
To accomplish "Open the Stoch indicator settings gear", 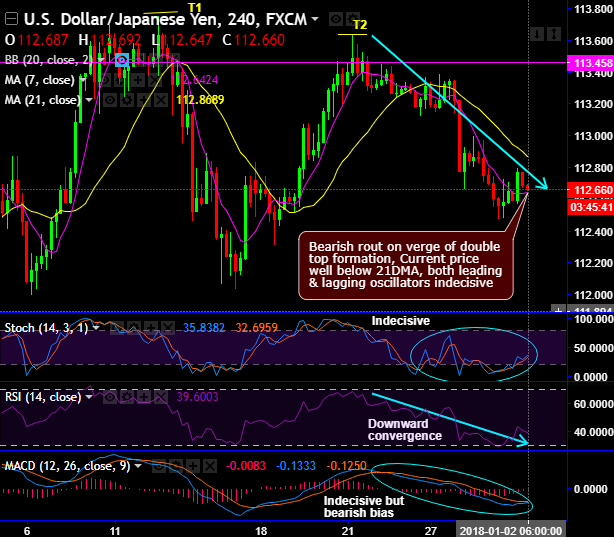I will 134,327.
